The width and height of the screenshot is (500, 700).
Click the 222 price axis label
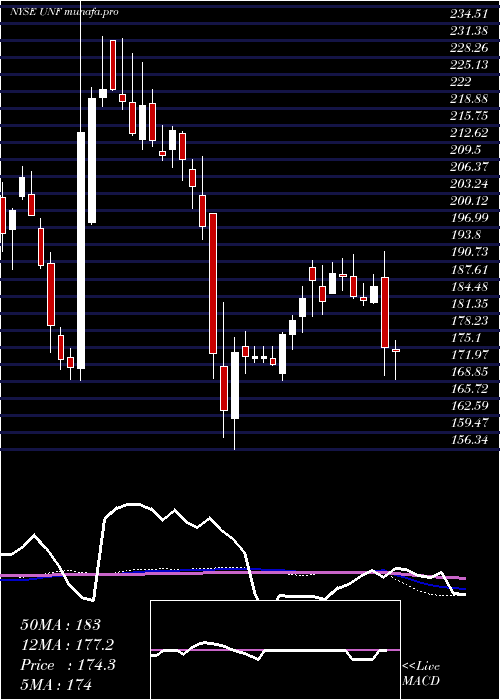(x=461, y=82)
